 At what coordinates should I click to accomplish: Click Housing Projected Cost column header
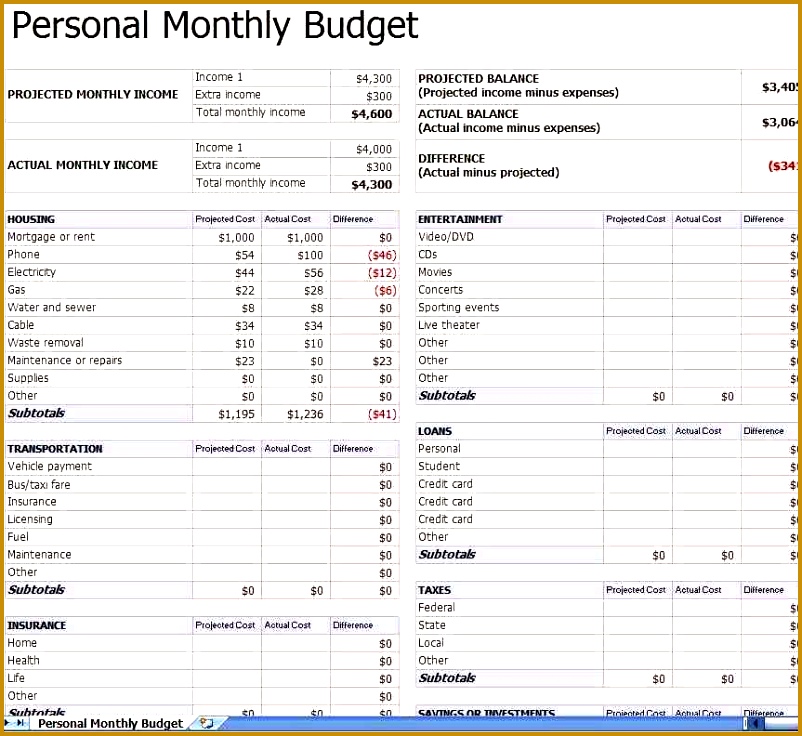click(225, 219)
